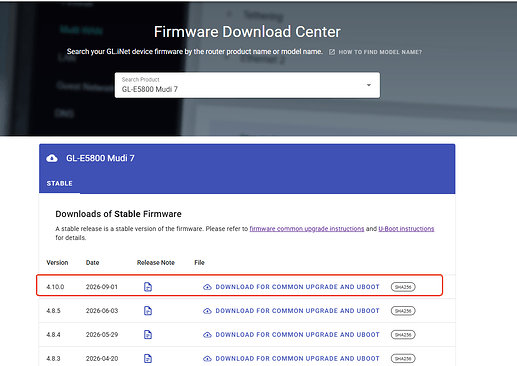Click the cloud icon beside GL-E5800 Mudi 7 header
Viewport: 517px width, 366px height.
point(52,158)
